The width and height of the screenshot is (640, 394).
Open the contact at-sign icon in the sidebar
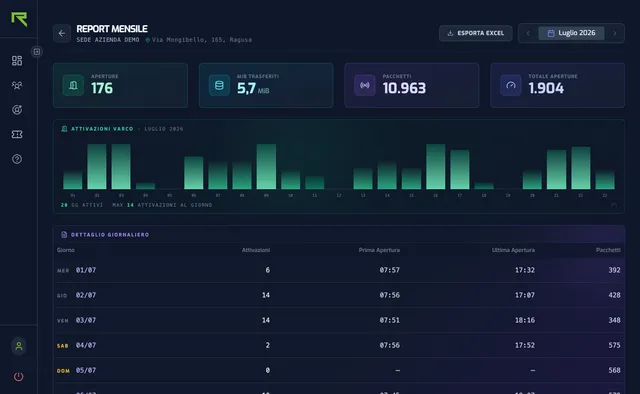pyautogui.click(x=17, y=110)
